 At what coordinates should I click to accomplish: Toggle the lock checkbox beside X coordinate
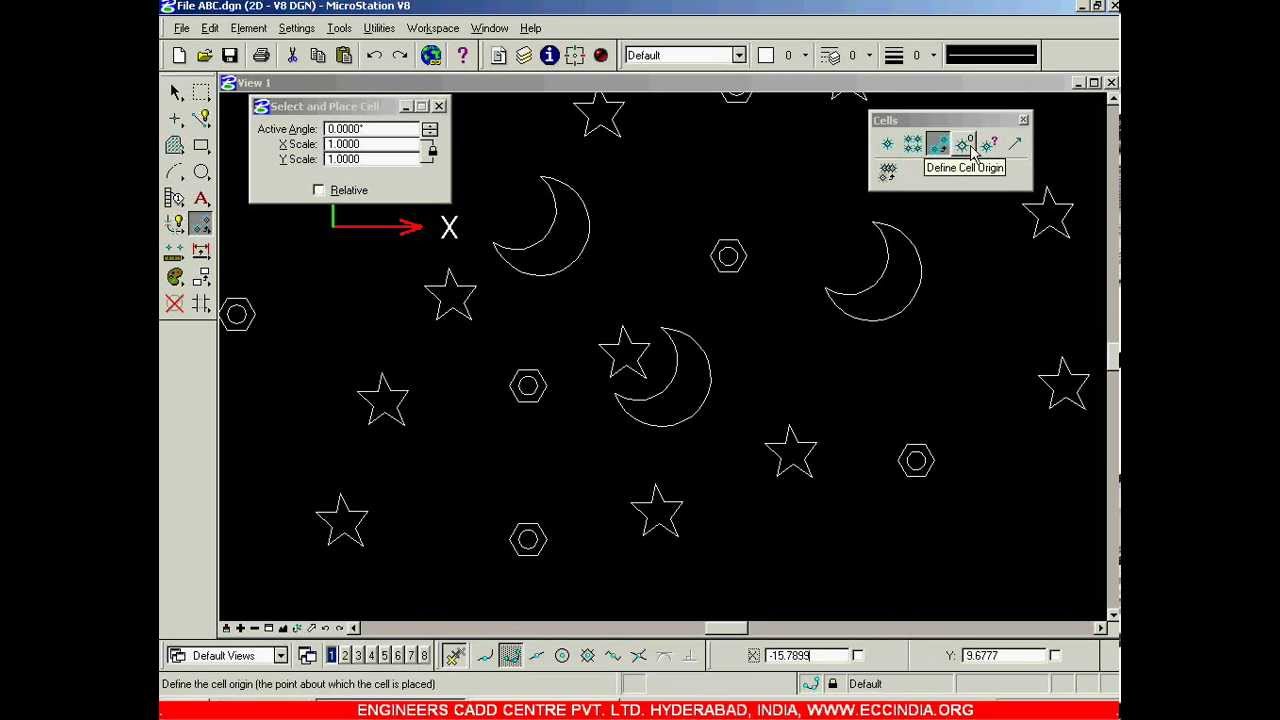pyautogui.click(x=857, y=656)
